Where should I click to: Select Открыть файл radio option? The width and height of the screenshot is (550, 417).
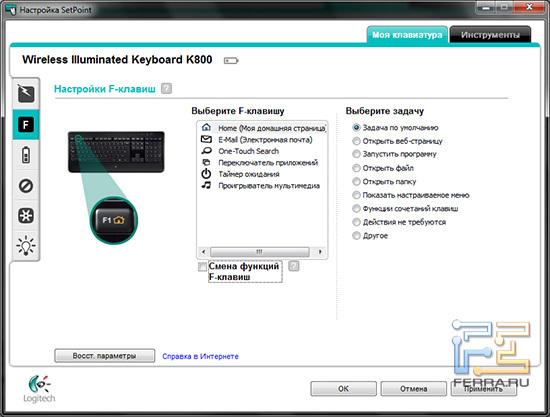(x=356, y=168)
